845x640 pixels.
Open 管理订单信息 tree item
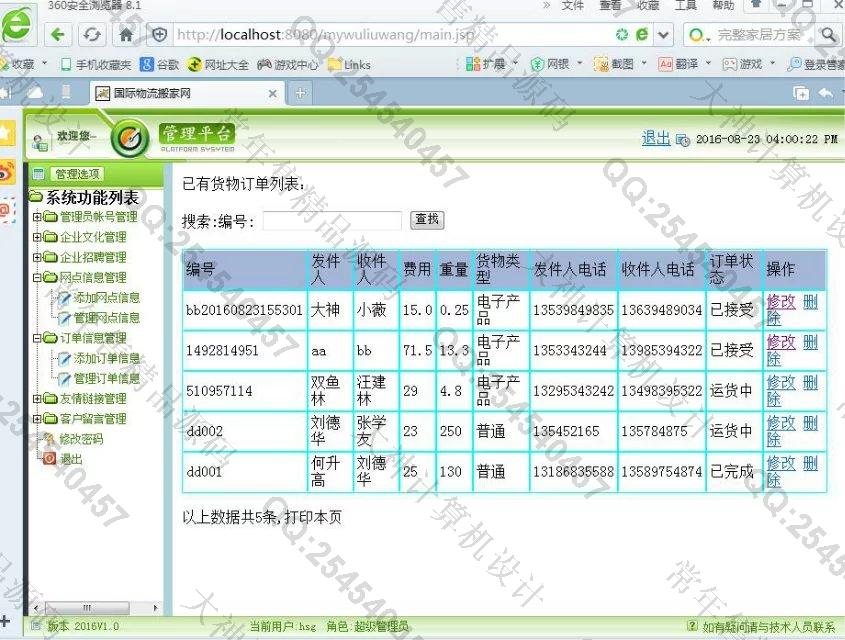tap(106, 378)
